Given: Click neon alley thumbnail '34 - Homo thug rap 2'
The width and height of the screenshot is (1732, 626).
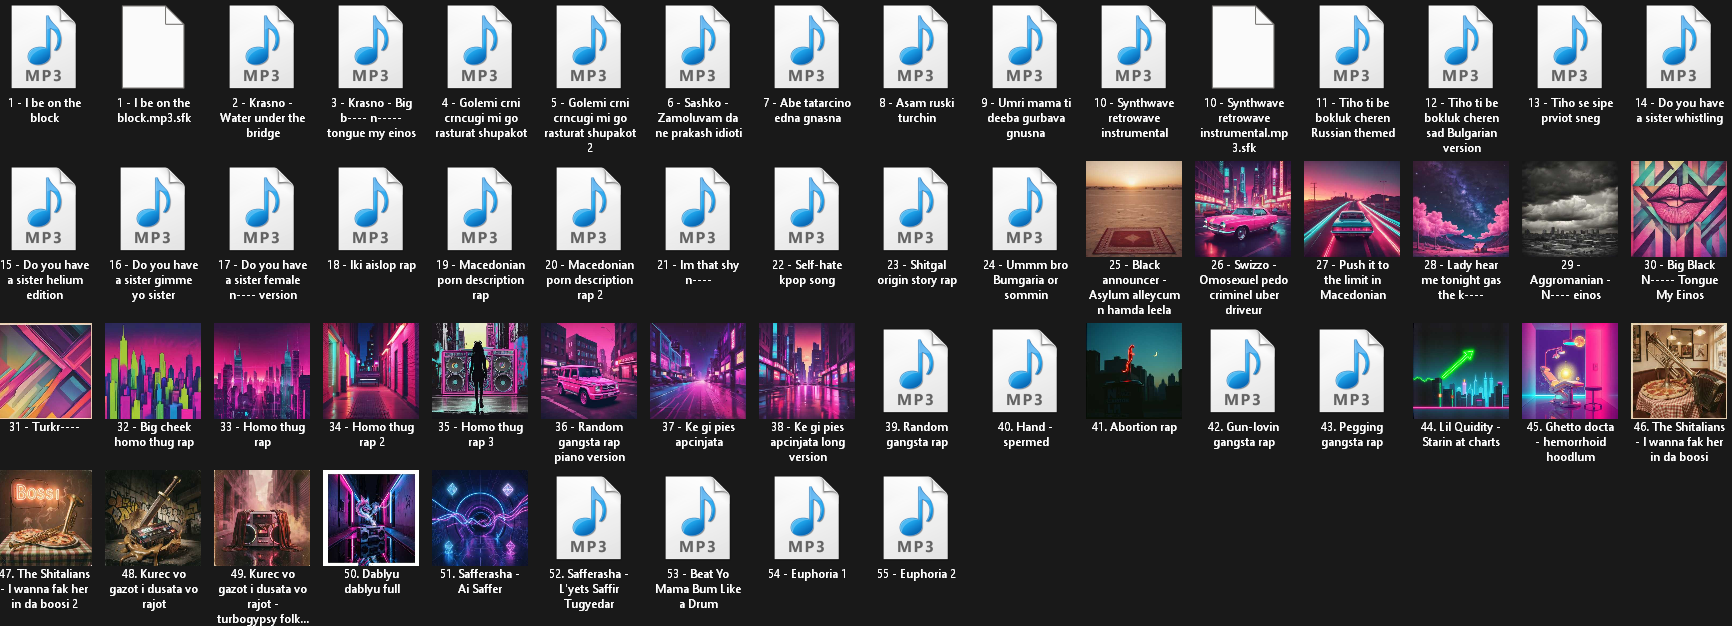Looking at the screenshot, I should 371,371.
